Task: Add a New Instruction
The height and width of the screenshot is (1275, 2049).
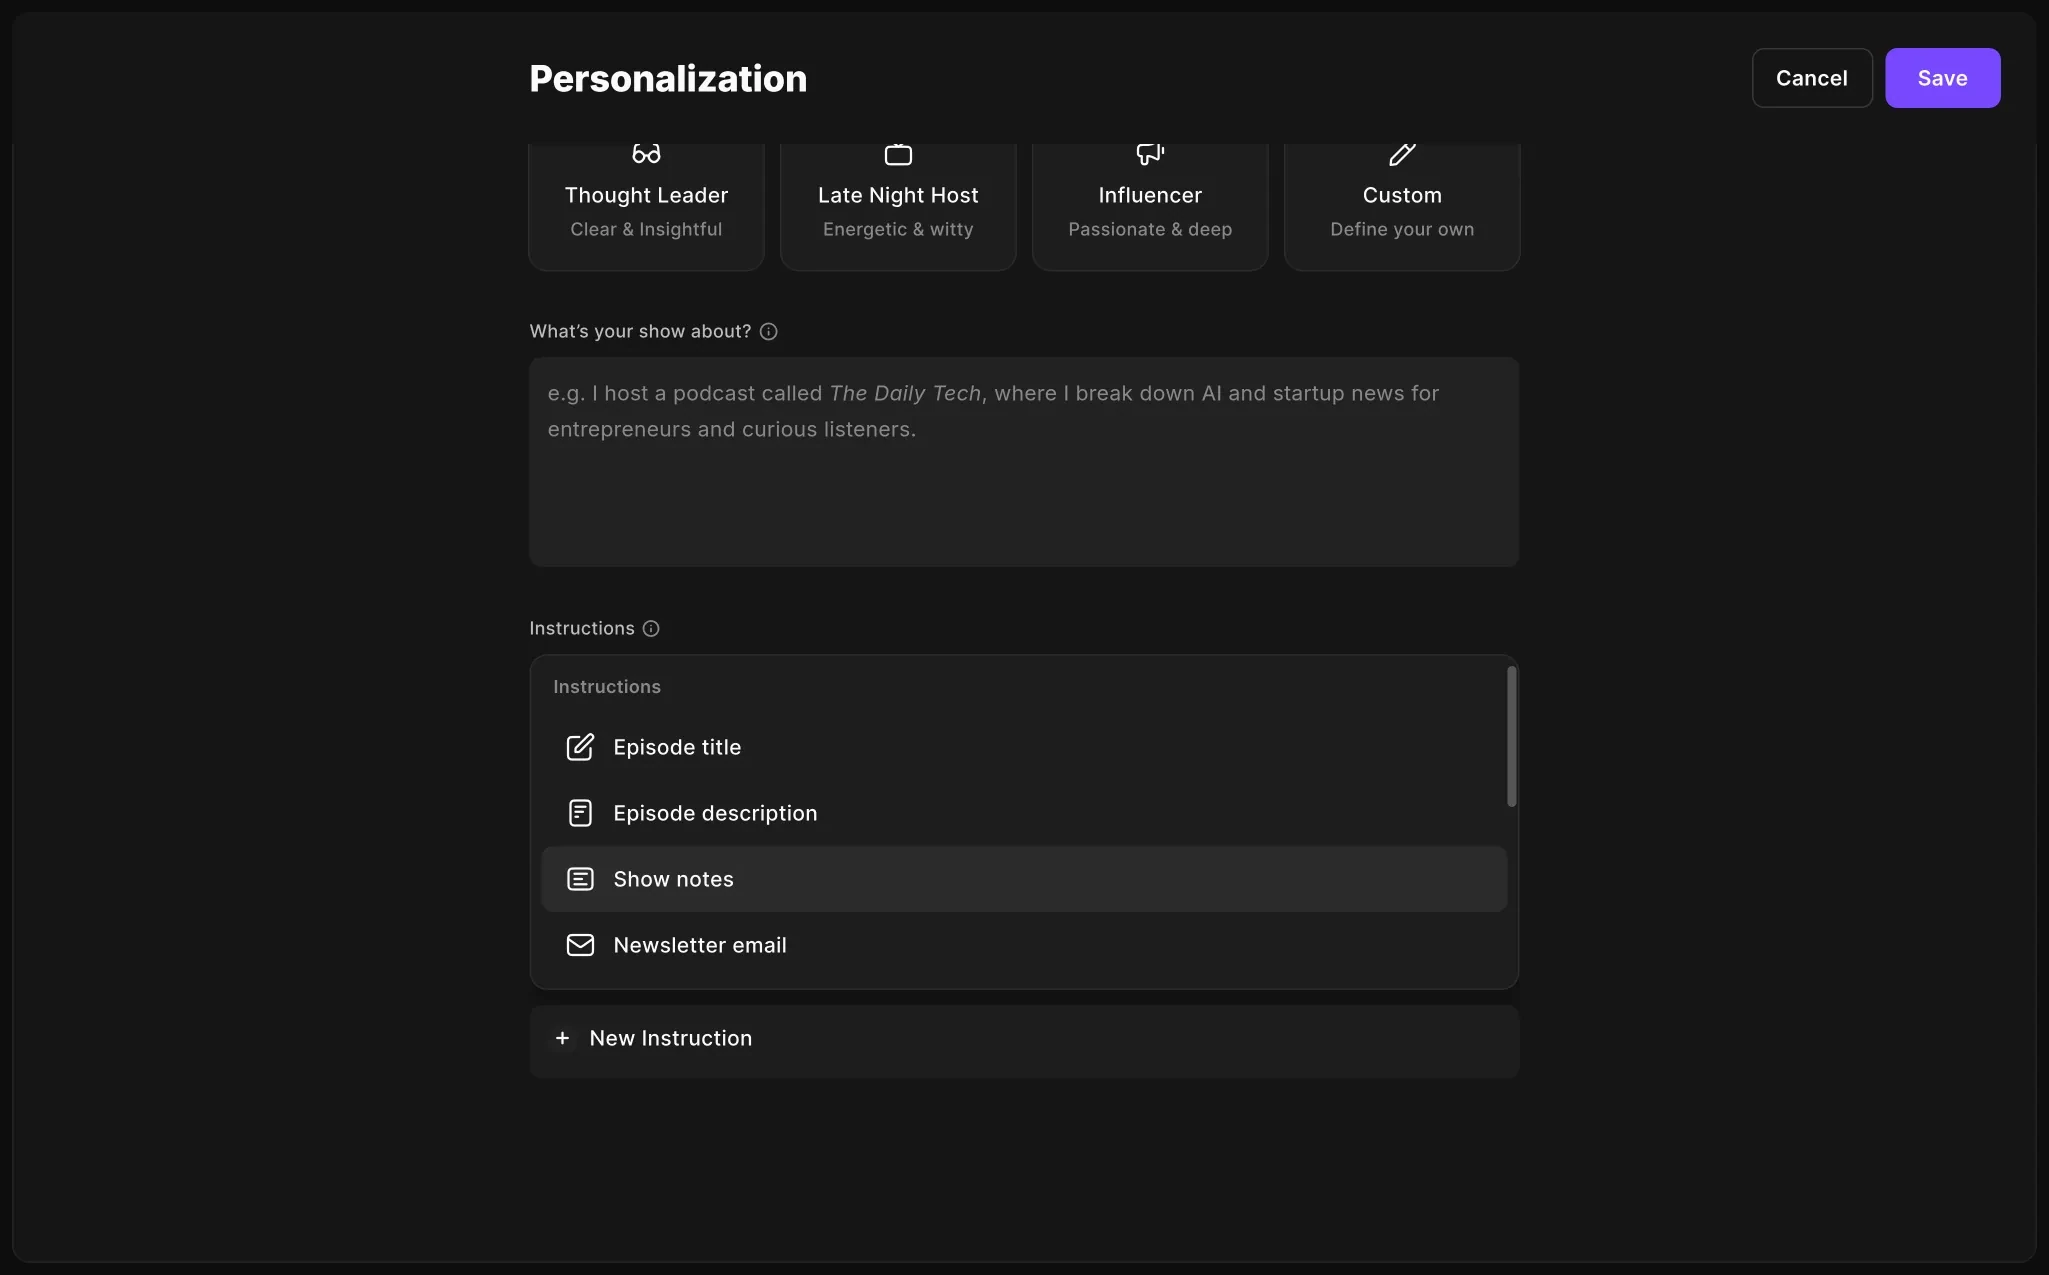Action: tap(1024, 1041)
